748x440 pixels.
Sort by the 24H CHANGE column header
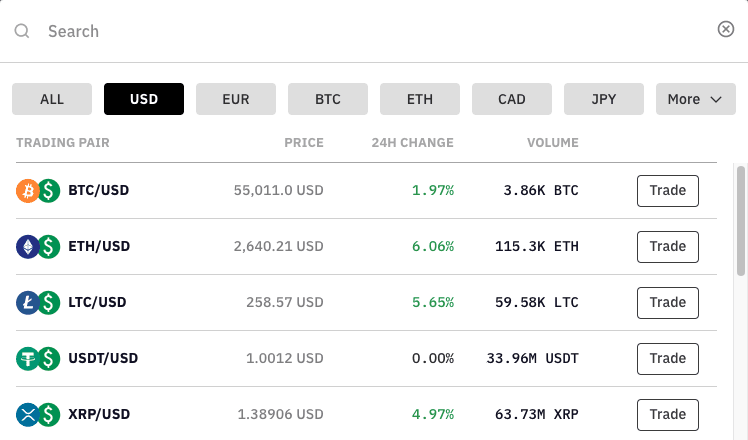pyautogui.click(x=412, y=143)
